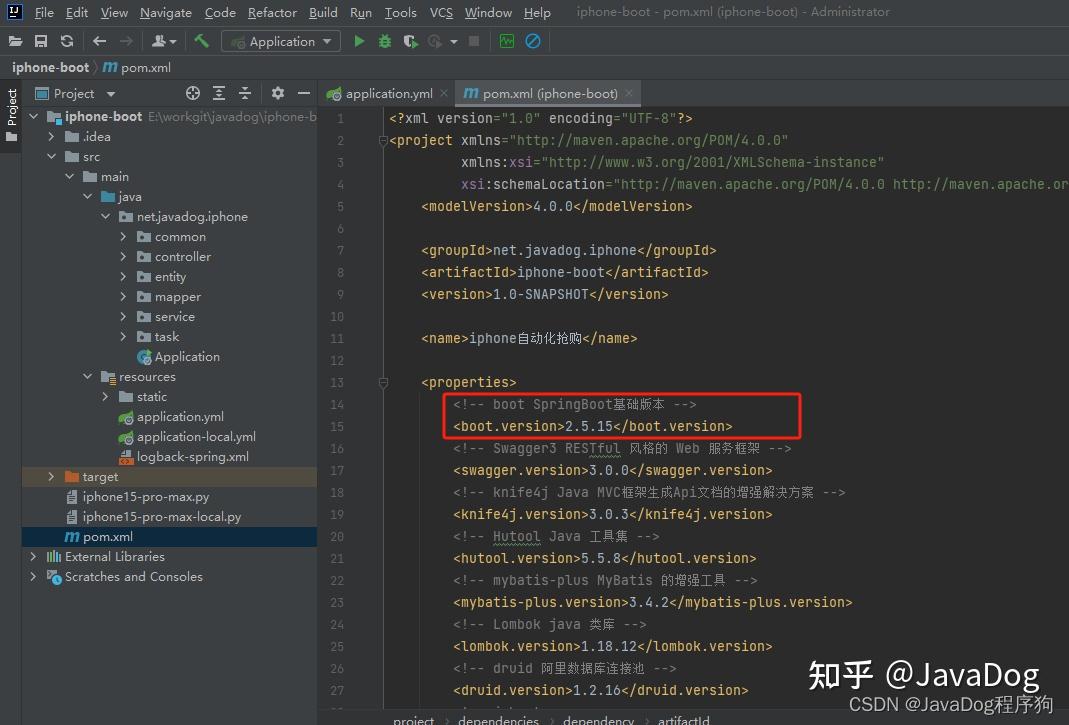
Task: Collapse all nodes in the Project tree
Action: pos(245,93)
